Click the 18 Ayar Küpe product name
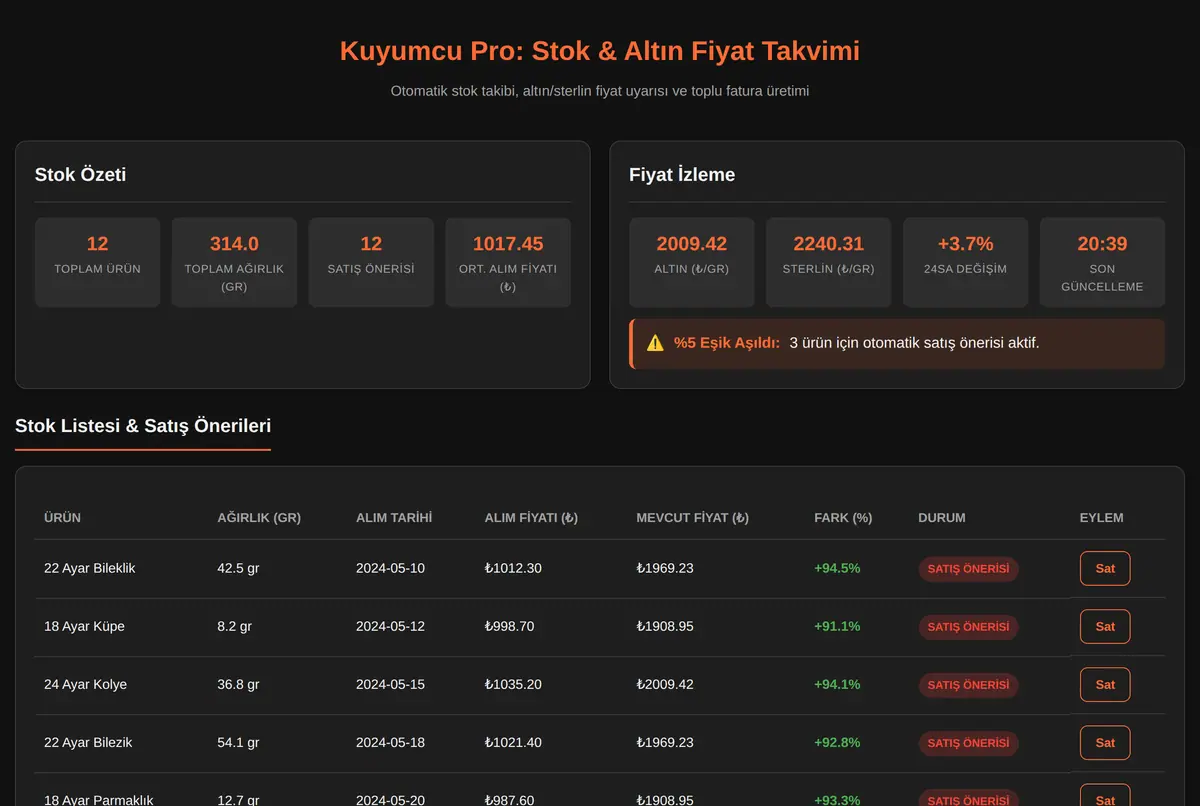 [x=84, y=626]
